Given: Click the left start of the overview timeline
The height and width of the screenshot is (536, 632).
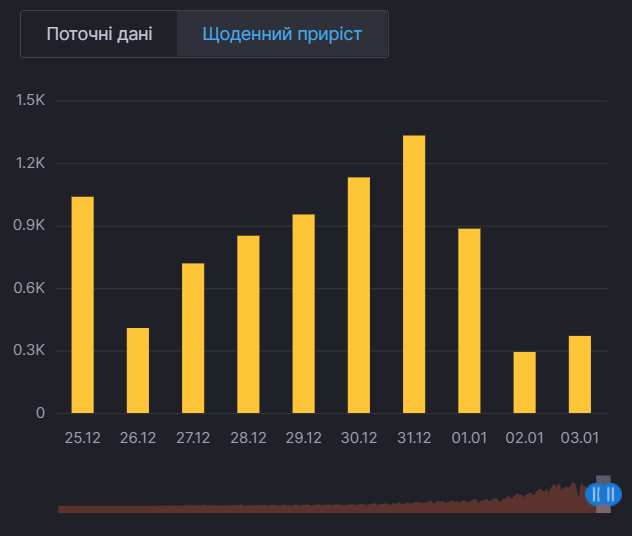Looking at the screenshot, I should [x=62, y=508].
